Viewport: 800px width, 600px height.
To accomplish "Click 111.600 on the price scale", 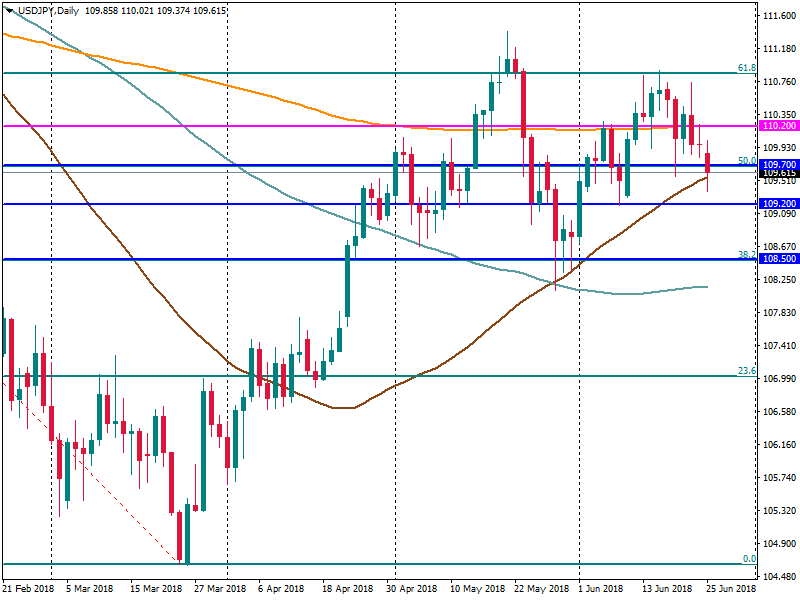I will (779, 16).
